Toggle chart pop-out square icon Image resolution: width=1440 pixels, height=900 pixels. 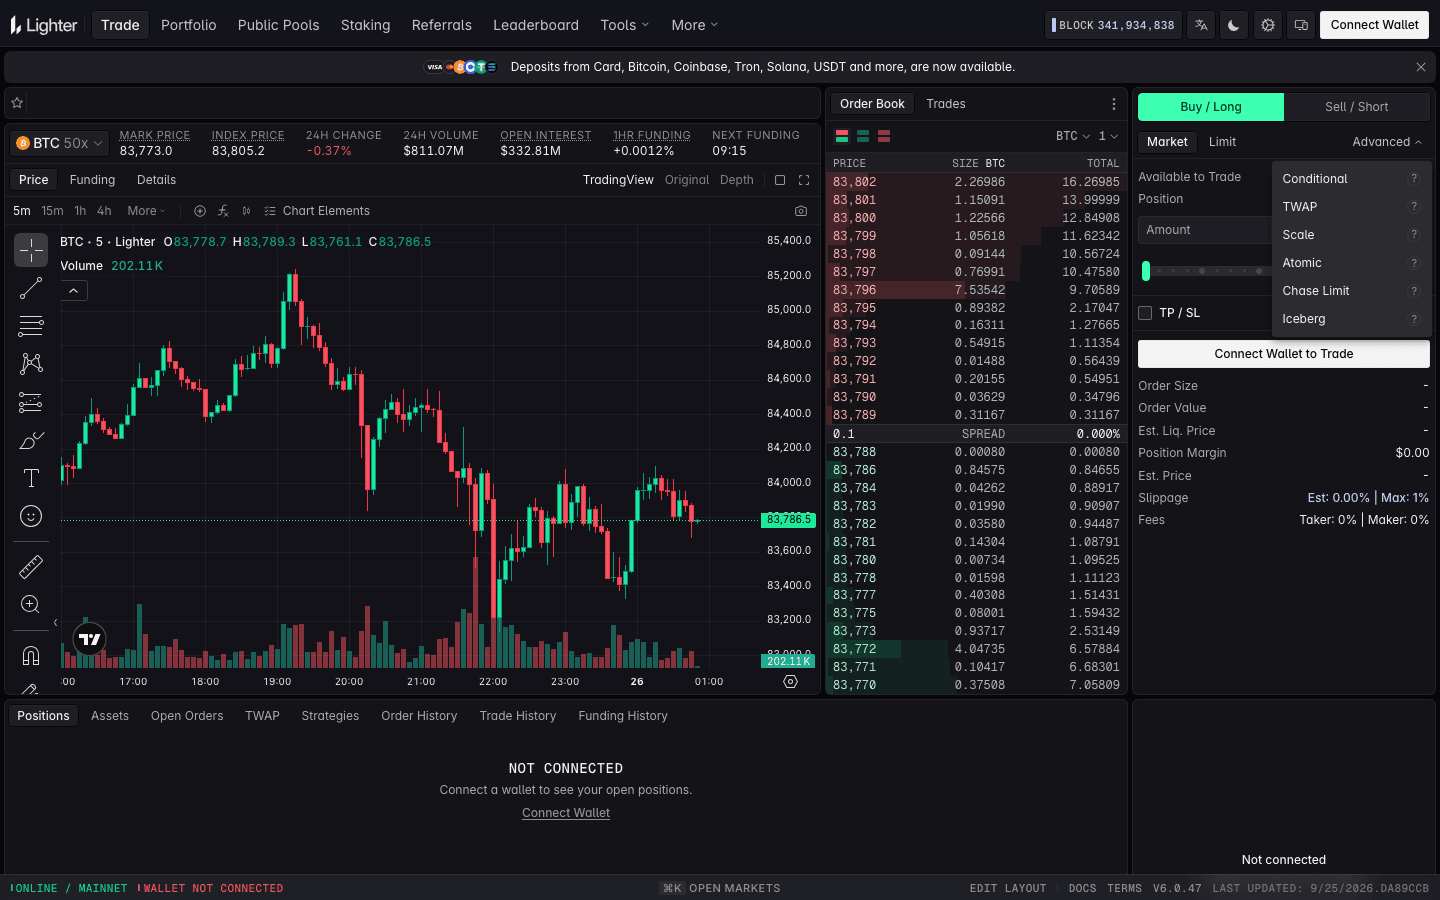point(780,180)
